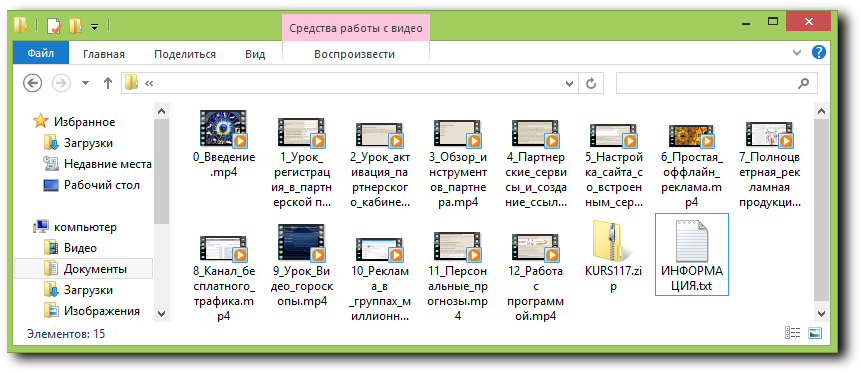Select the 9_Урок_Видео_гороскопы video icon
This screenshot has width=861, height=373.
pos(301,243)
